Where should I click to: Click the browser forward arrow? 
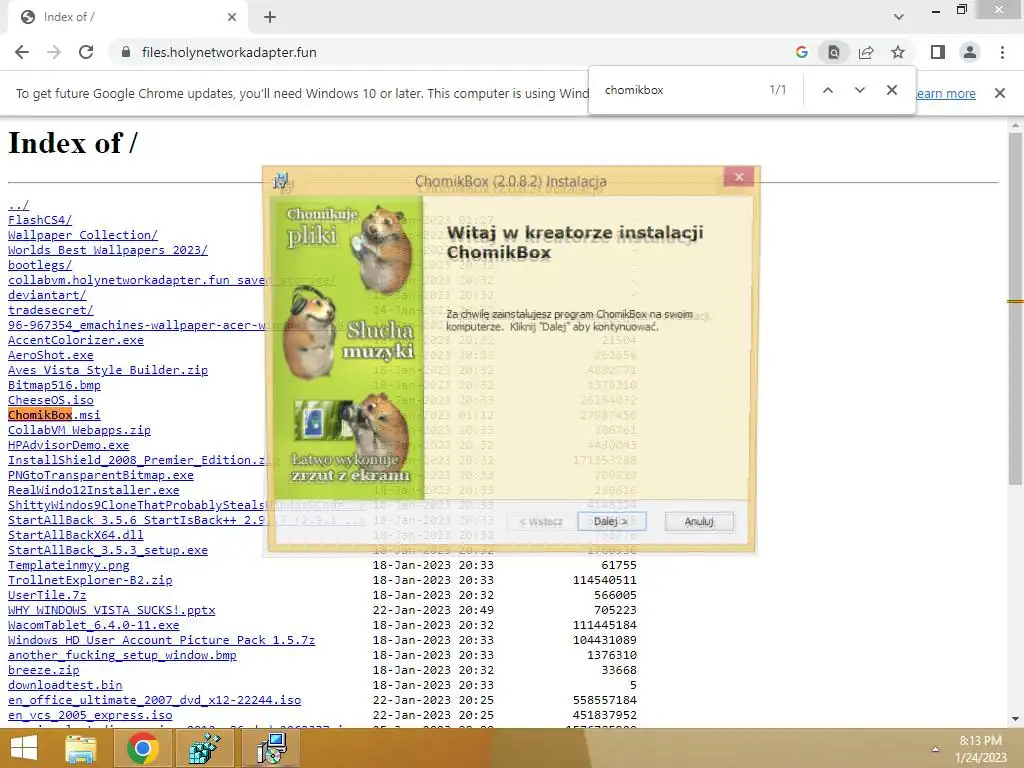pos(54,52)
